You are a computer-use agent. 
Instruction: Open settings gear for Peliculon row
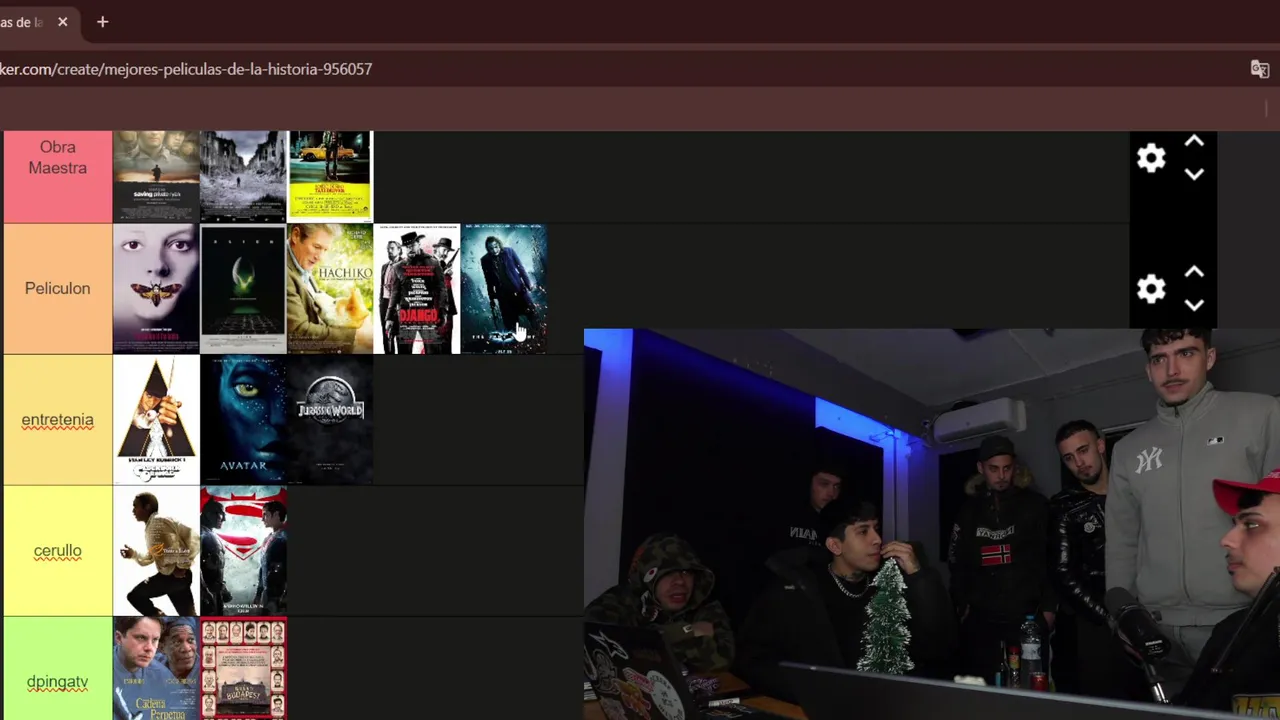[1151, 289]
